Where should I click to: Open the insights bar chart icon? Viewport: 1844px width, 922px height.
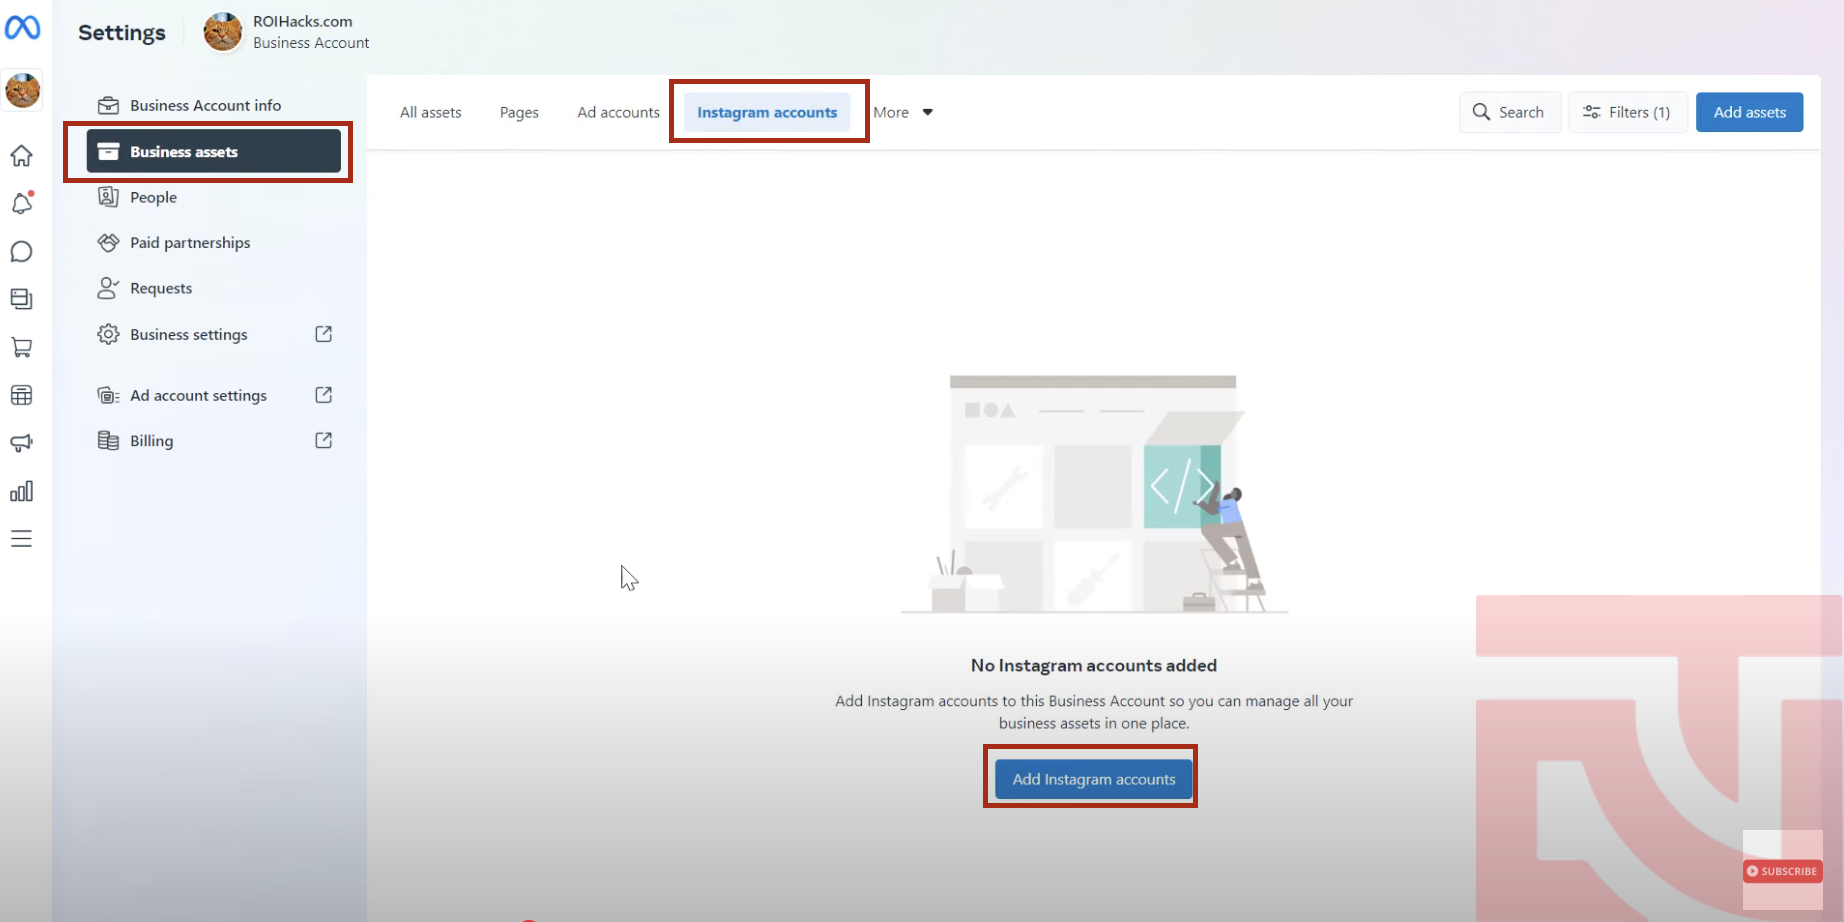pos(22,491)
